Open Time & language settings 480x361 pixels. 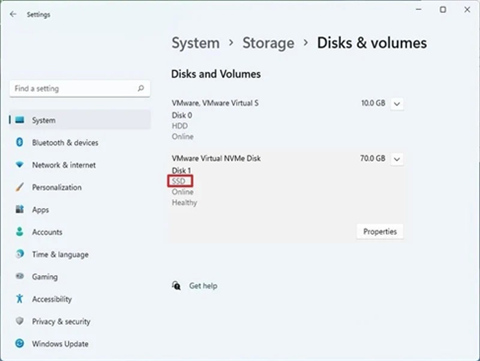click(x=80, y=254)
